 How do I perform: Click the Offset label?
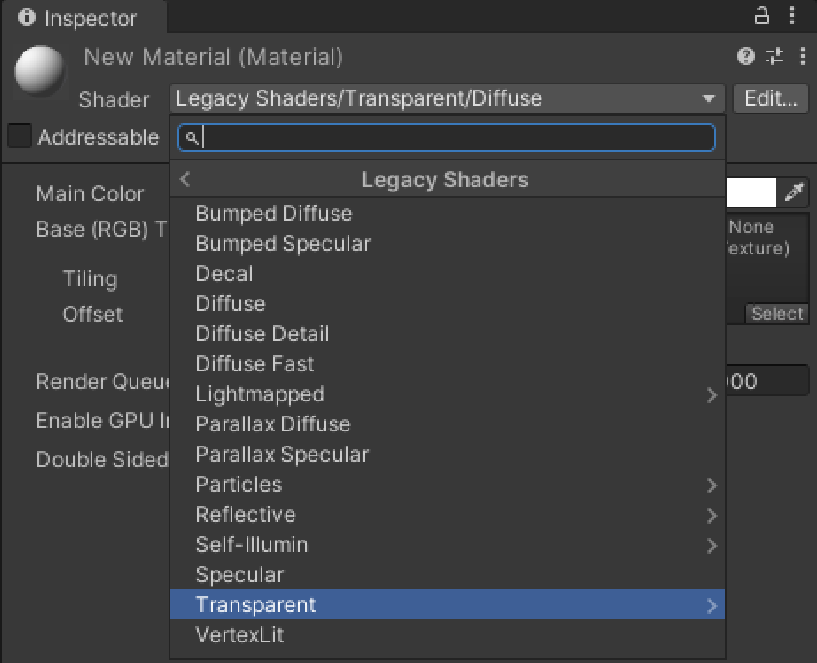click(x=93, y=314)
